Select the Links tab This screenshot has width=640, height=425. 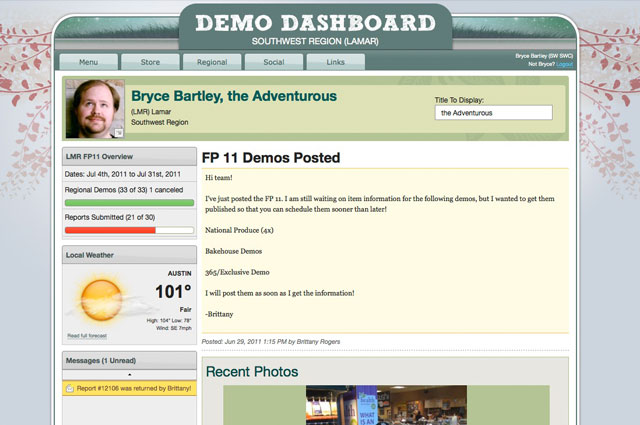[x=336, y=62]
